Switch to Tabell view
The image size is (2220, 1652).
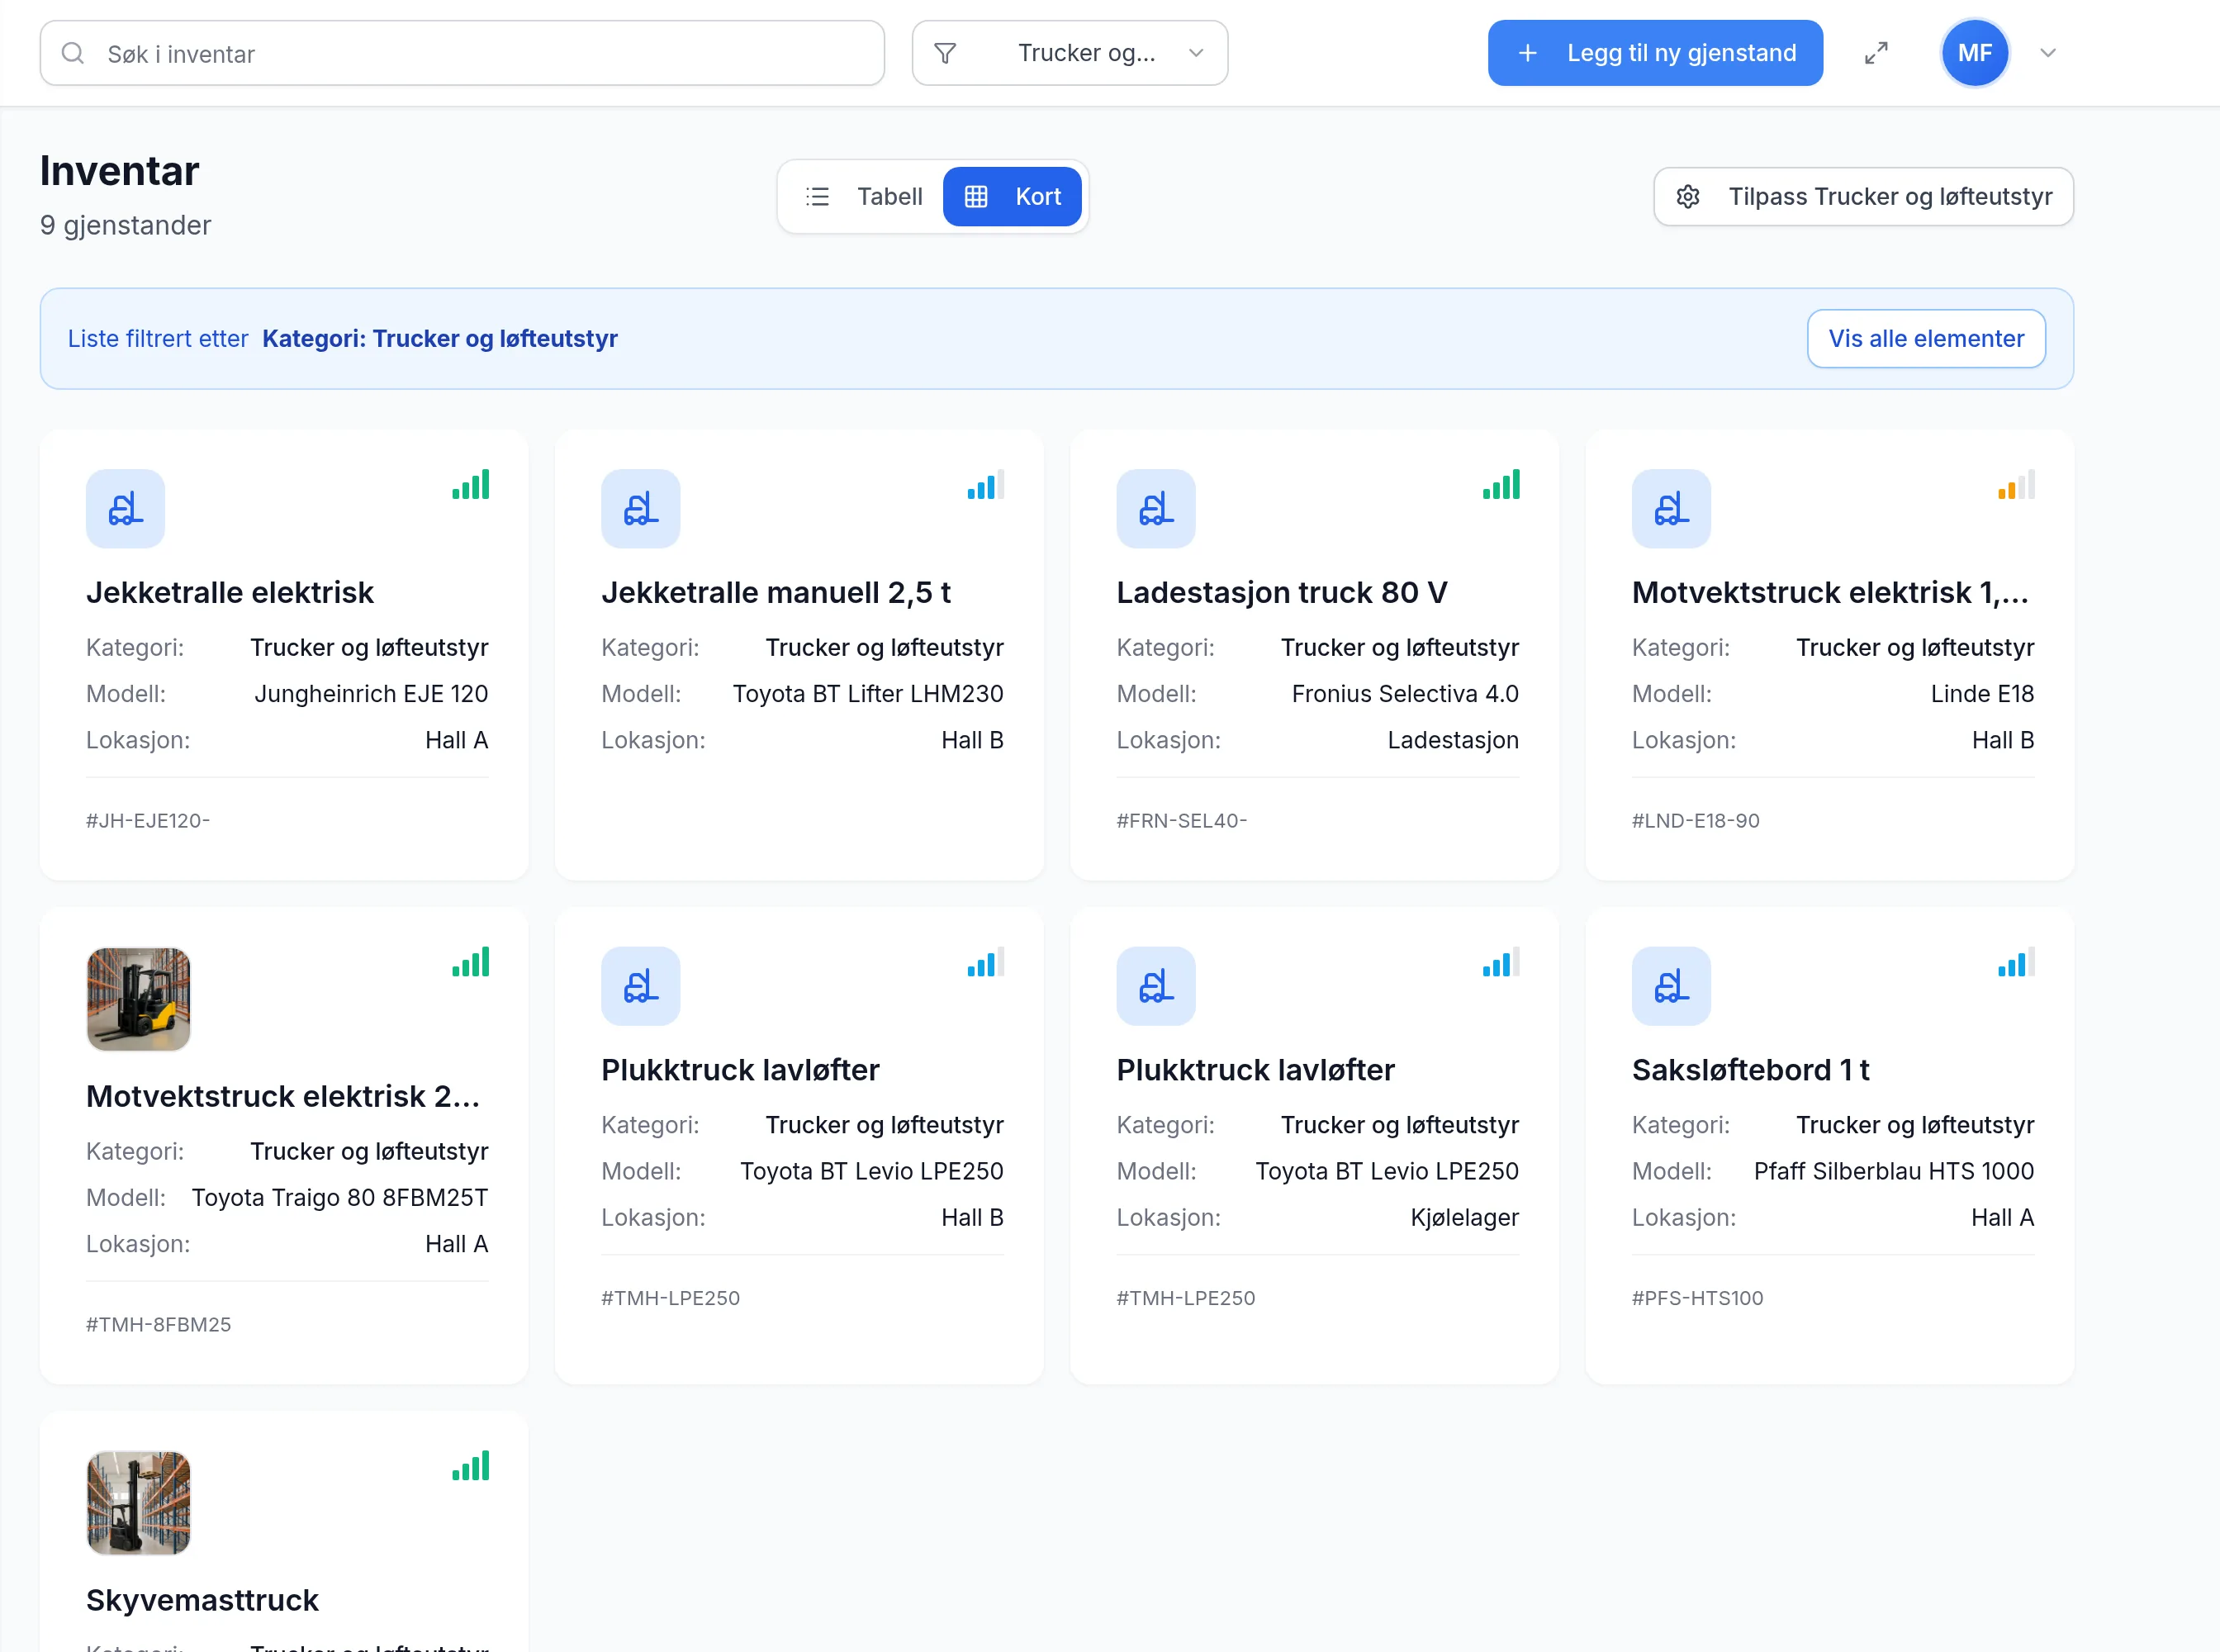point(864,197)
